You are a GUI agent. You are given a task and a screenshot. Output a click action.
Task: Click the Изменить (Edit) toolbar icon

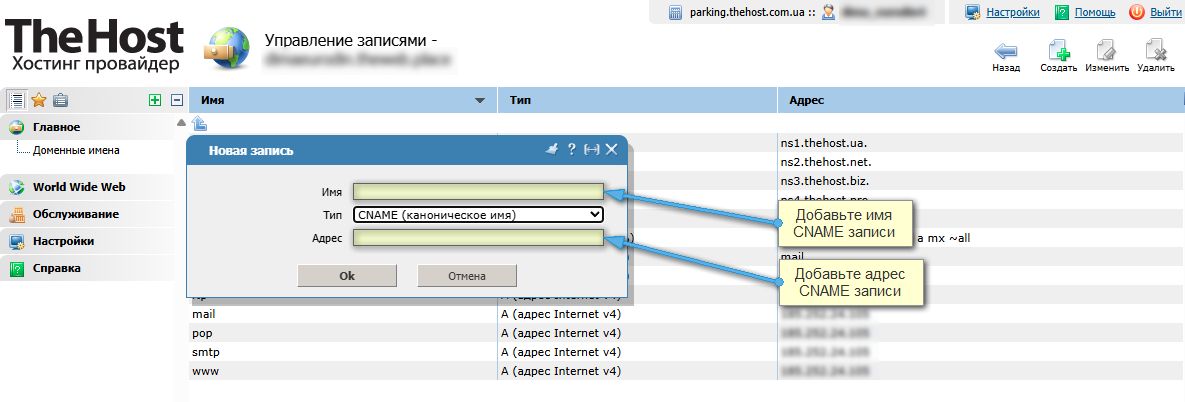pos(1106,52)
